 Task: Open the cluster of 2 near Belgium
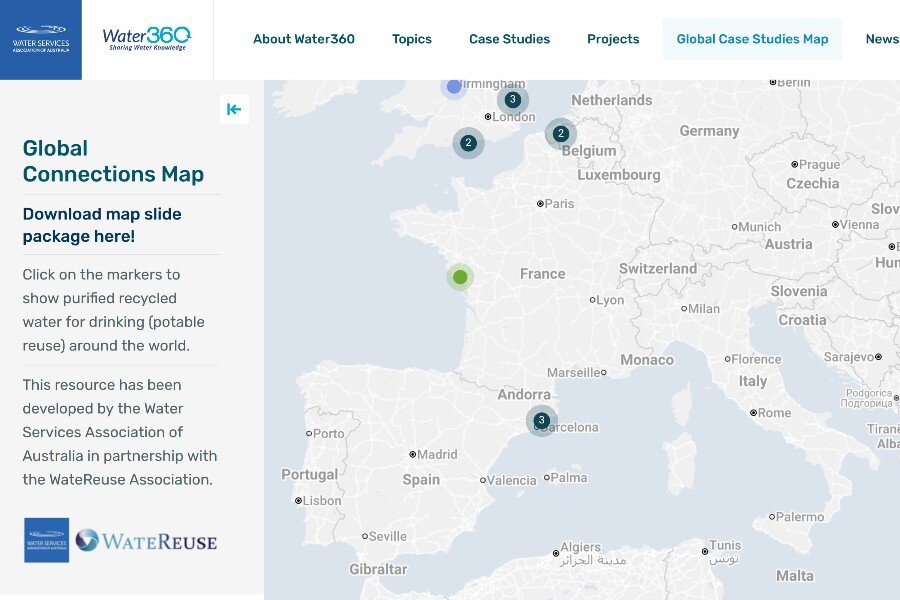[x=561, y=134]
